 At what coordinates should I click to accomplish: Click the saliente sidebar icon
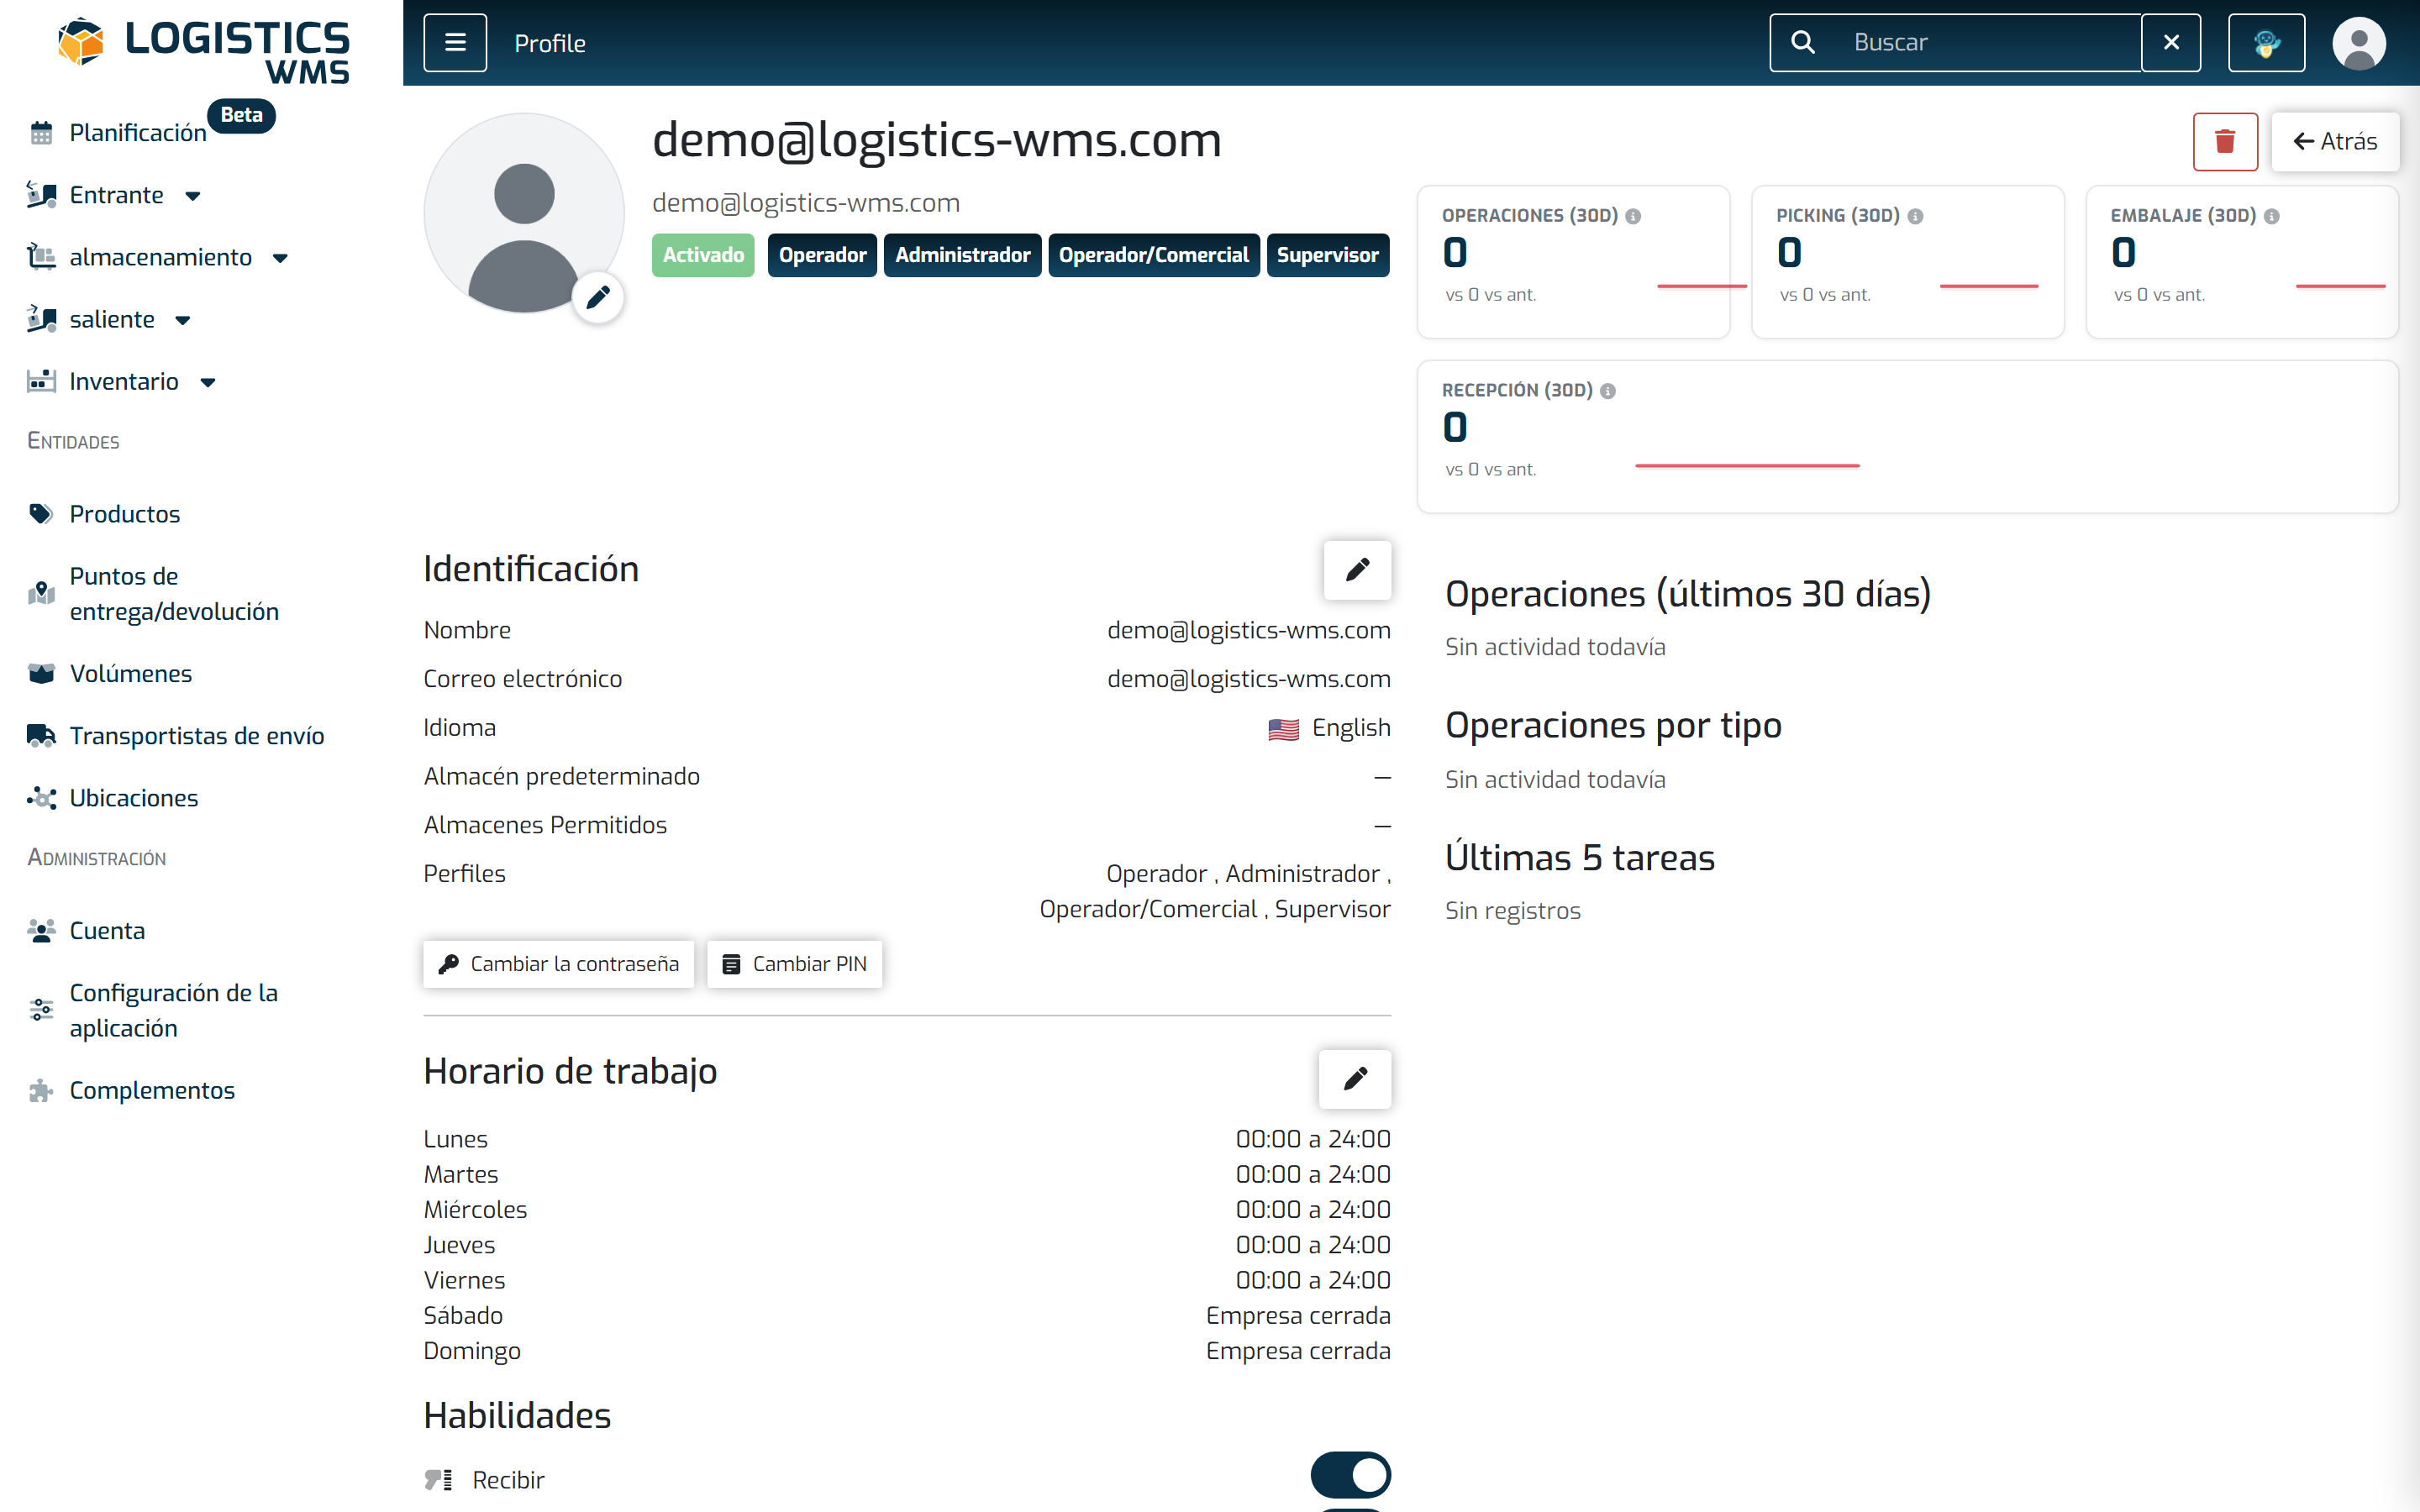(x=41, y=319)
